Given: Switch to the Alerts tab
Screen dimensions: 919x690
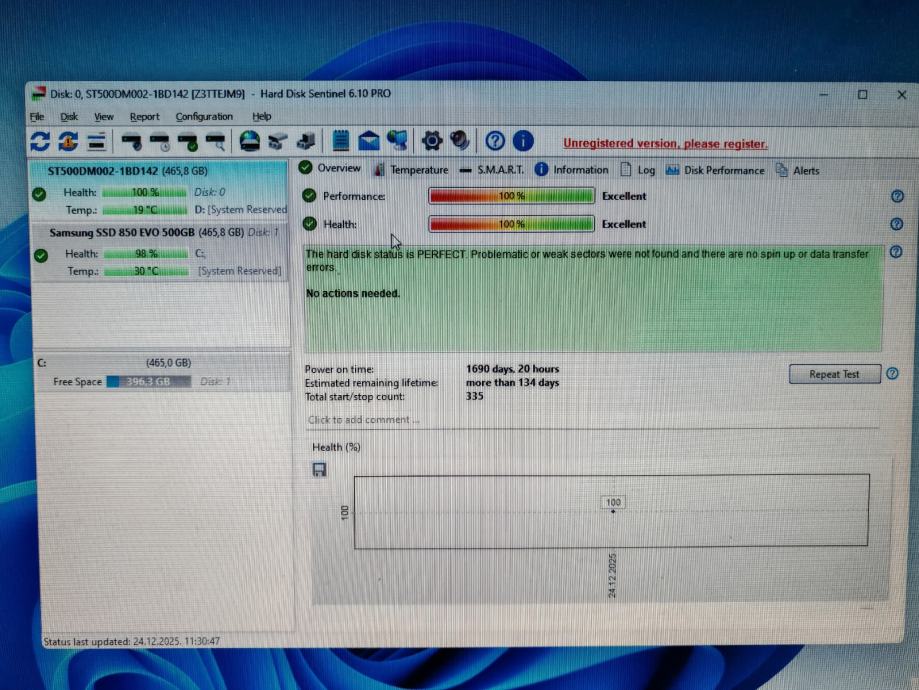Looking at the screenshot, I should (798, 171).
